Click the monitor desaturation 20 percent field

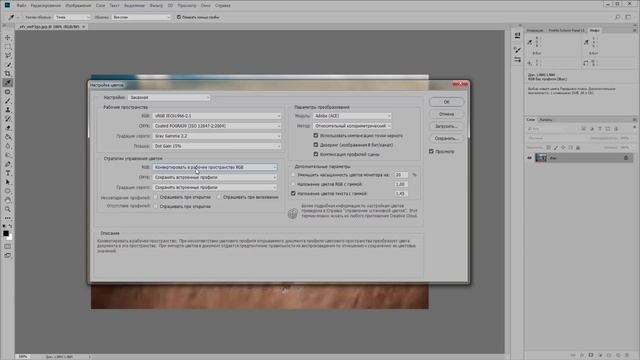tap(401, 175)
